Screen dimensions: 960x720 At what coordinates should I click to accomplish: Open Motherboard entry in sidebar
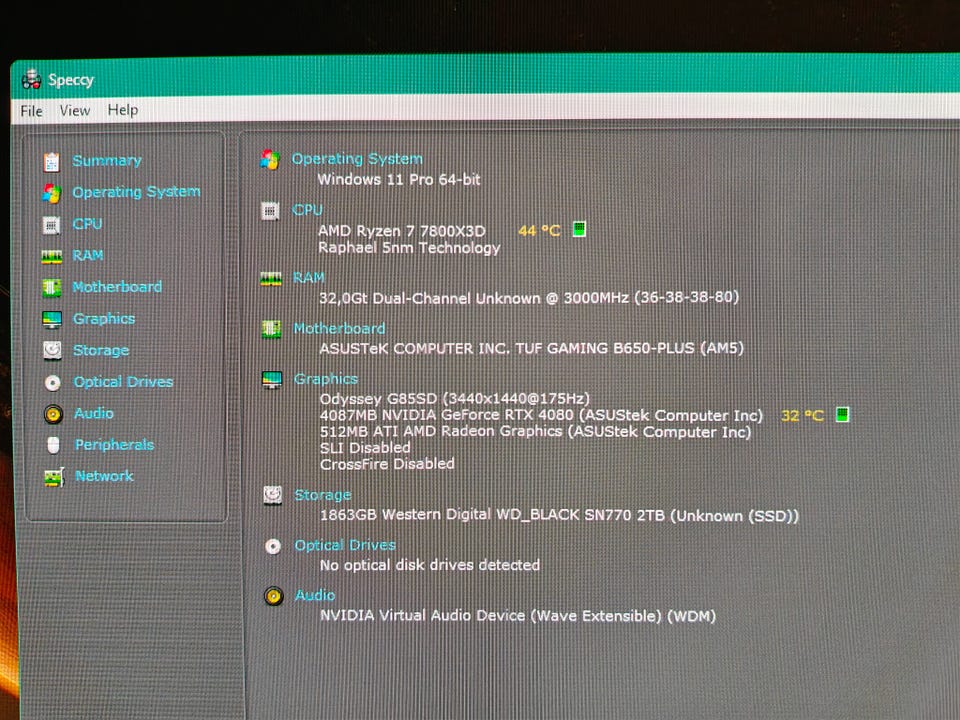(117, 287)
